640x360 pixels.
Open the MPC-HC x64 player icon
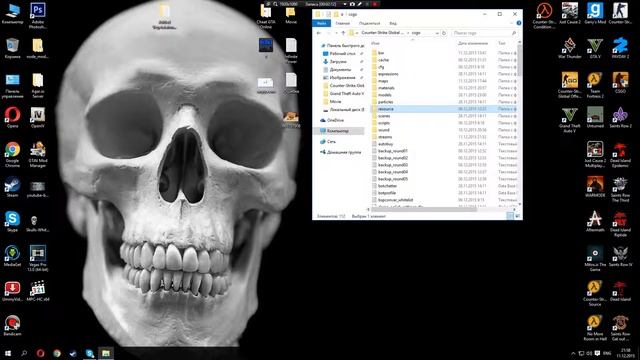click(38, 291)
